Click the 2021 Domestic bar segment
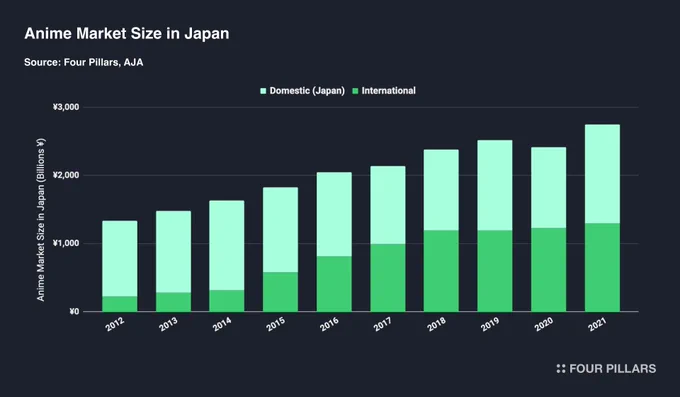The height and width of the screenshot is (397, 680). [602, 174]
